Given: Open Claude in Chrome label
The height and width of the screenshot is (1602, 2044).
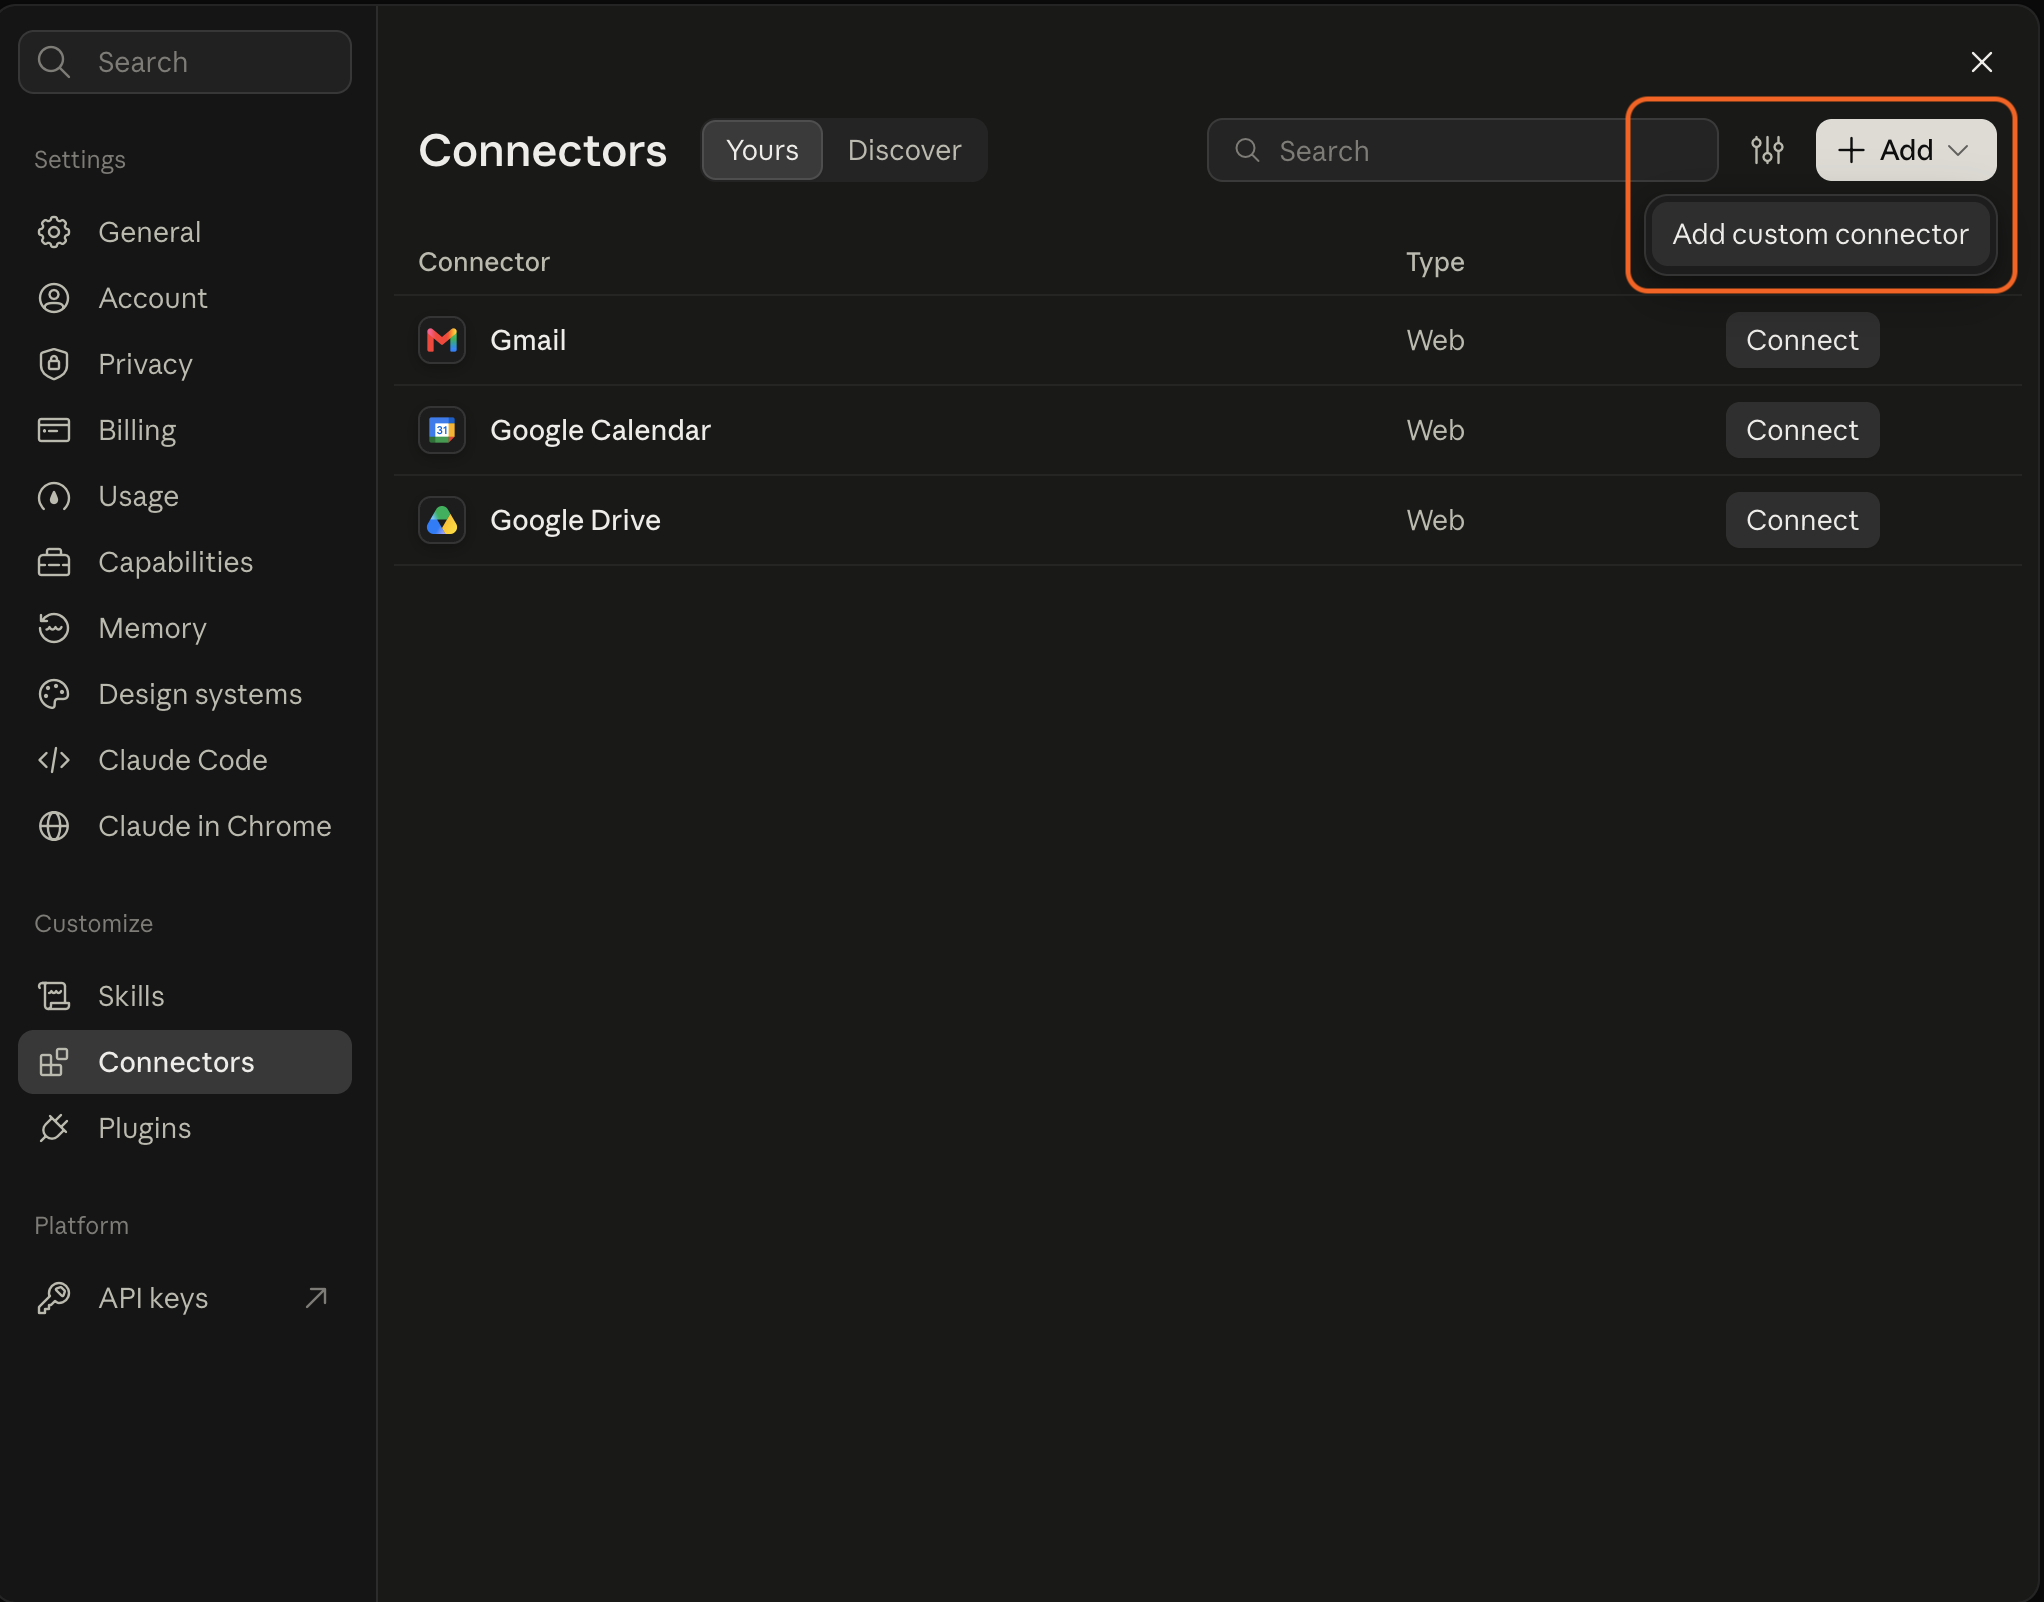Looking at the screenshot, I should pos(215,826).
